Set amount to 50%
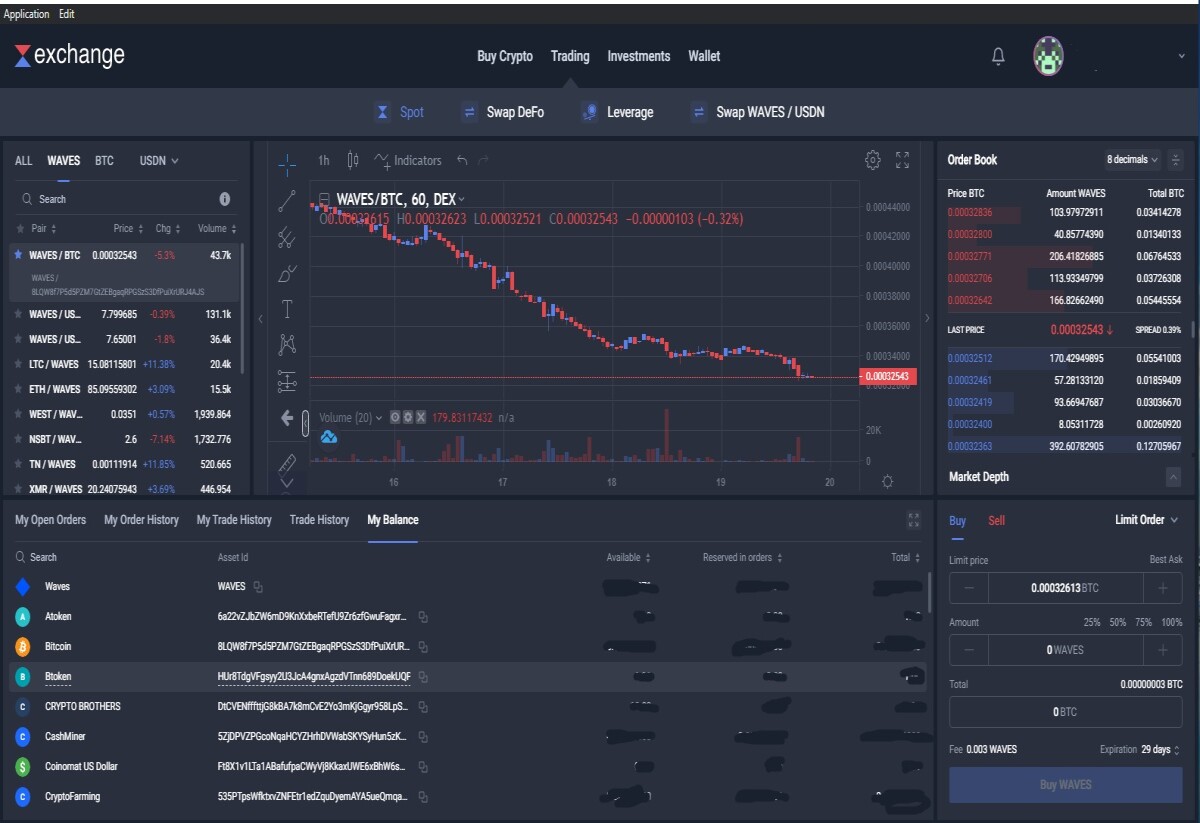Viewport: 1200px width, 823px height. (1118, 622)
